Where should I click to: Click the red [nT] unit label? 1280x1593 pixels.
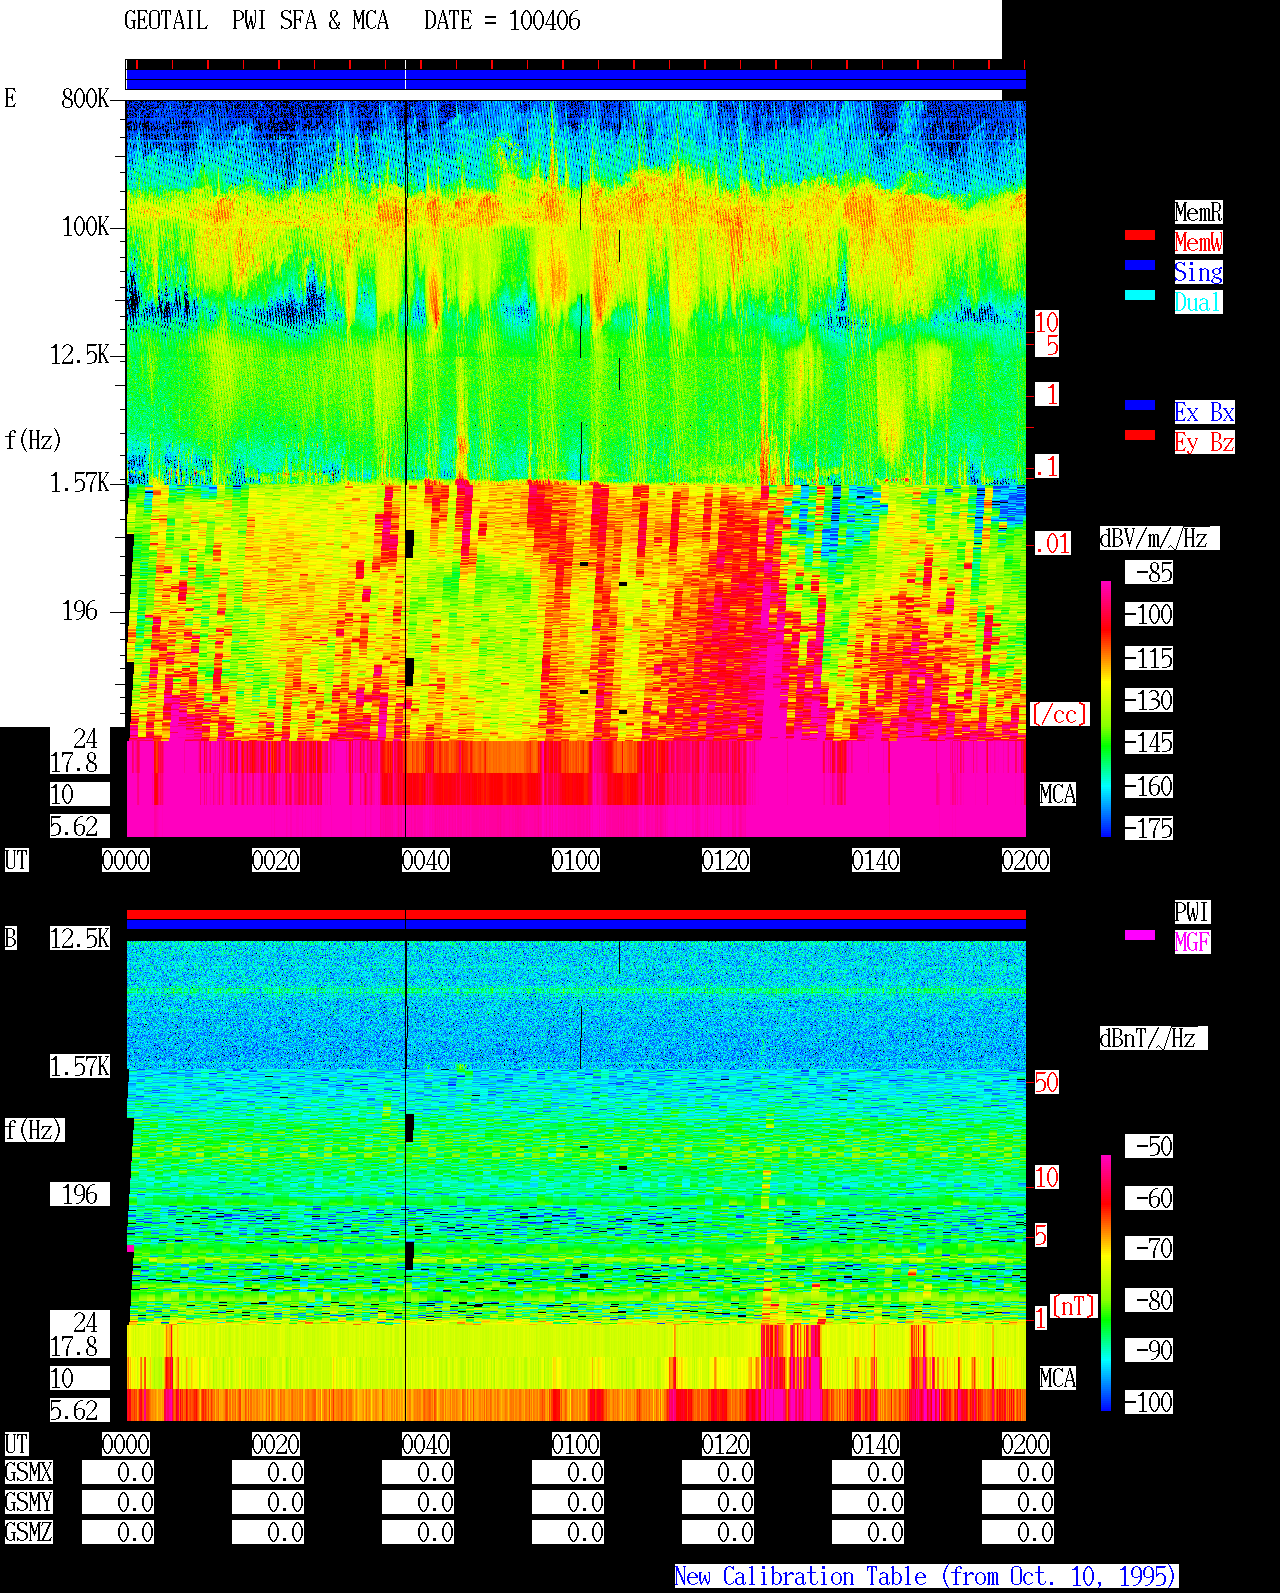pos(1074,1306)
